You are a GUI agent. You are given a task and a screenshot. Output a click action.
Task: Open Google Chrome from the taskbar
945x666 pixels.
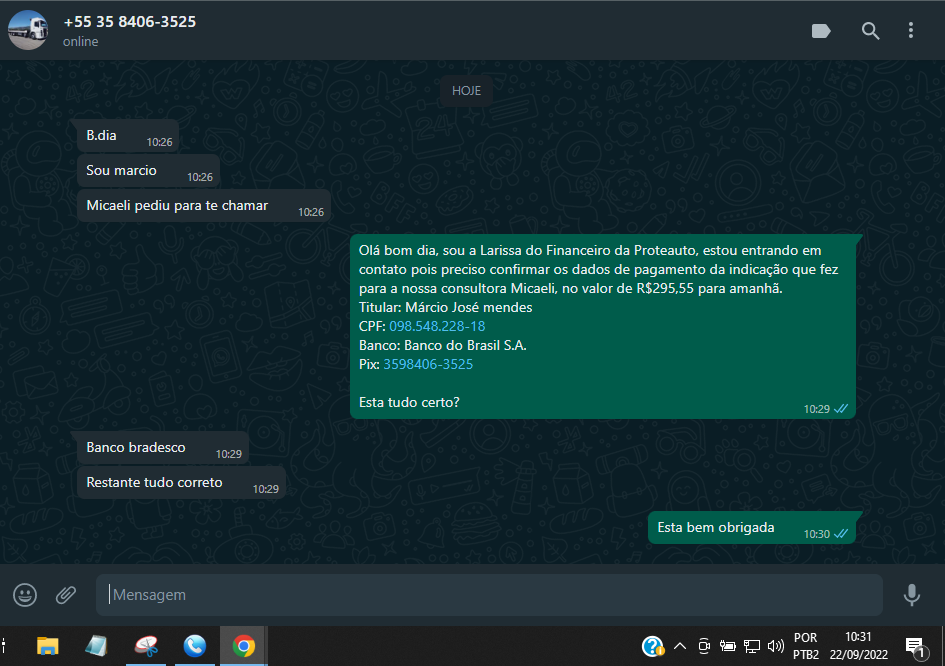tap(243, 646)
